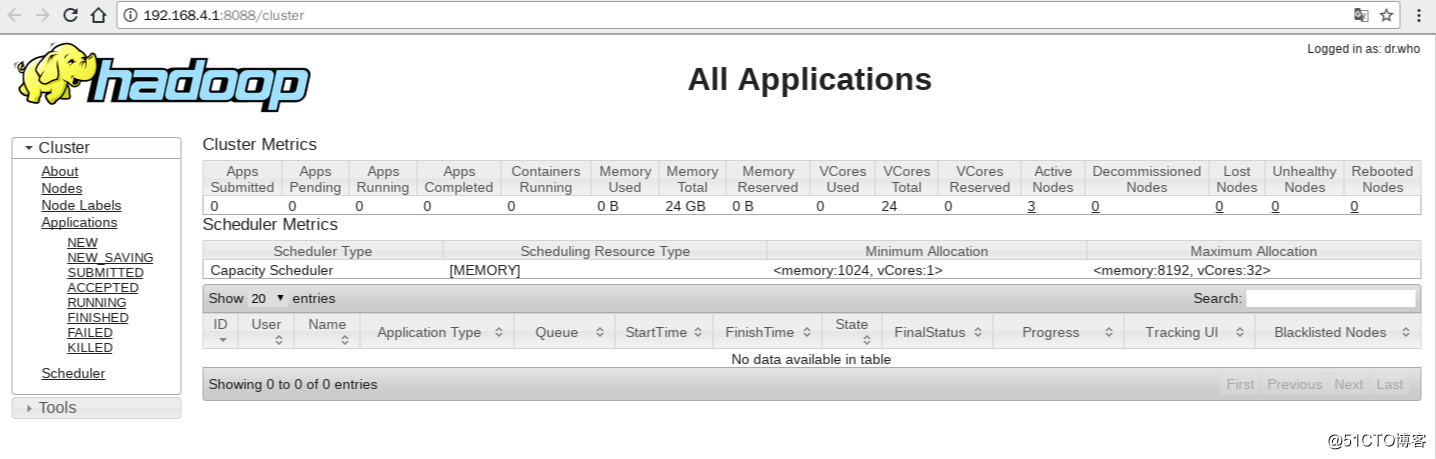
Task: Sort table by Name column
Action: tap(327, 331)
